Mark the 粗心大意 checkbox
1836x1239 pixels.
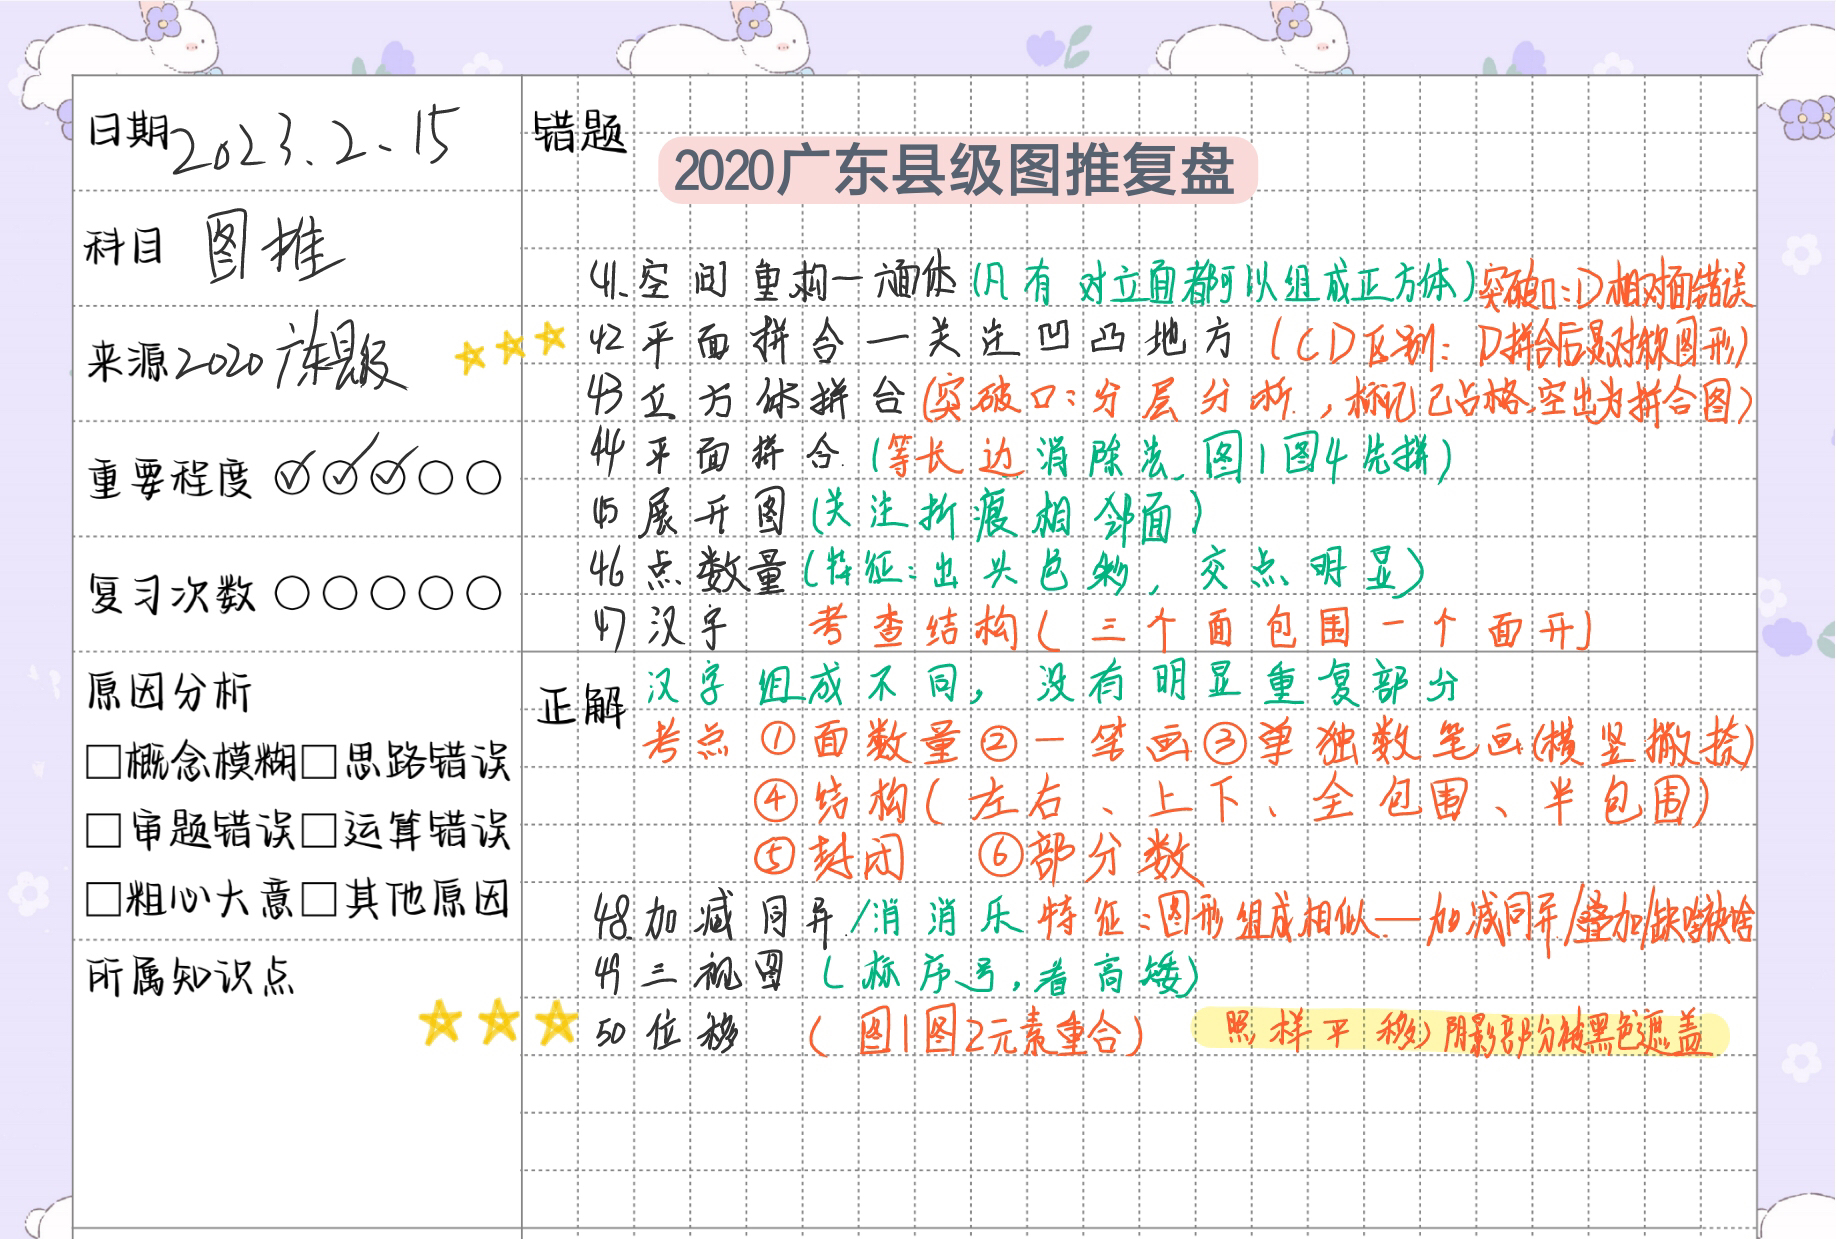pos(103,899)
